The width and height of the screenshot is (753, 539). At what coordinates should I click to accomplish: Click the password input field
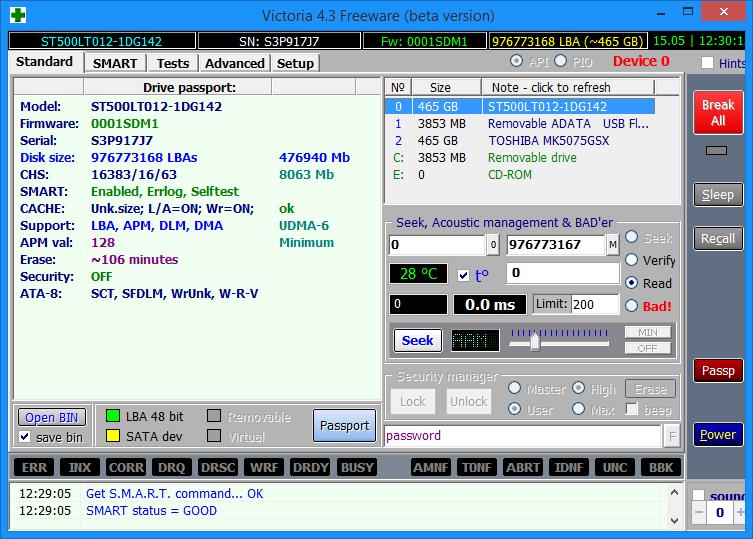click(x=522, y=436)
